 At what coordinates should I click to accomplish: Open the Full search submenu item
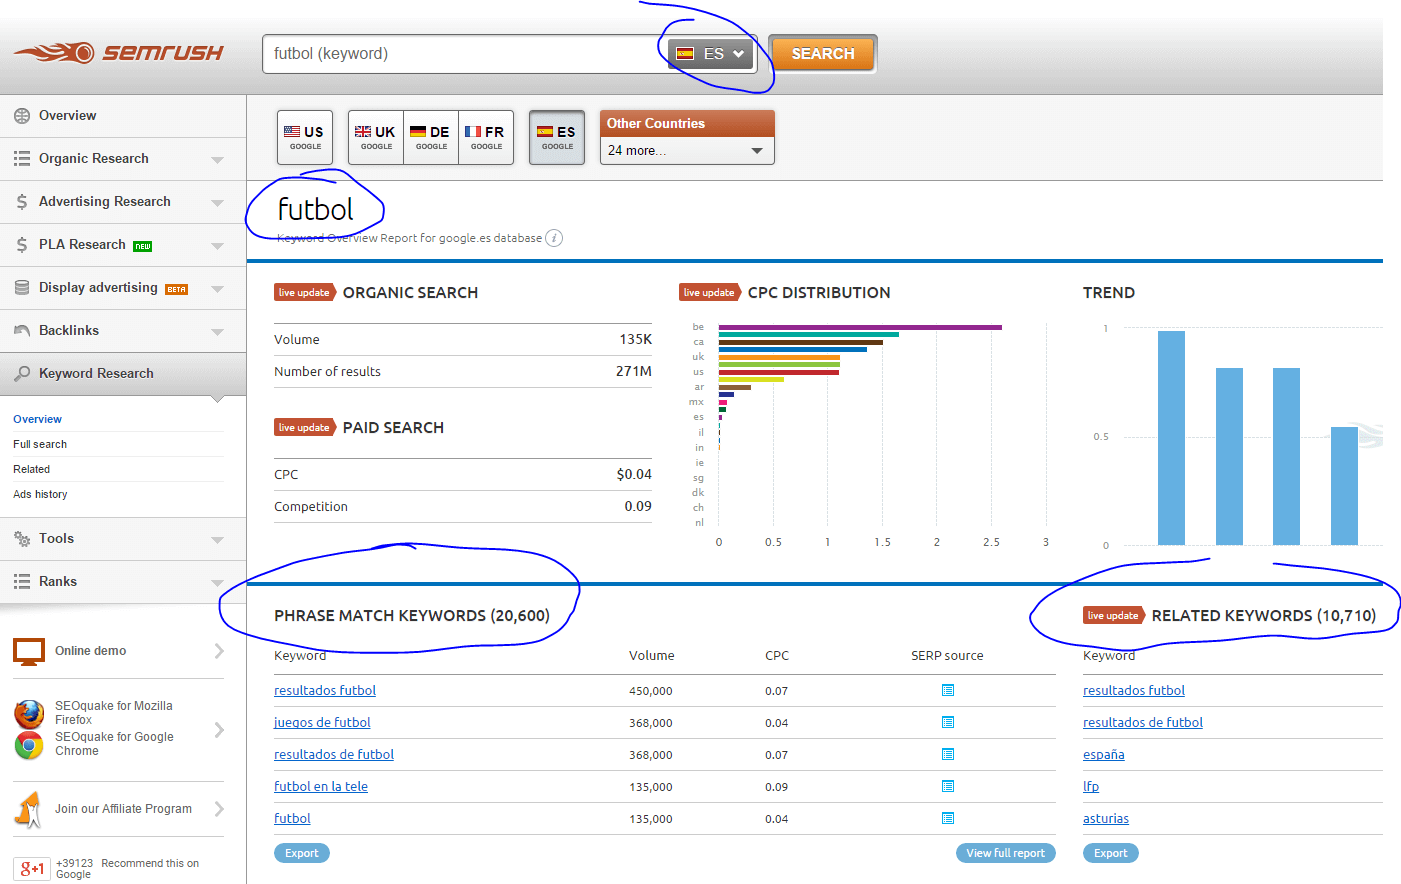(x=40, y=444)
